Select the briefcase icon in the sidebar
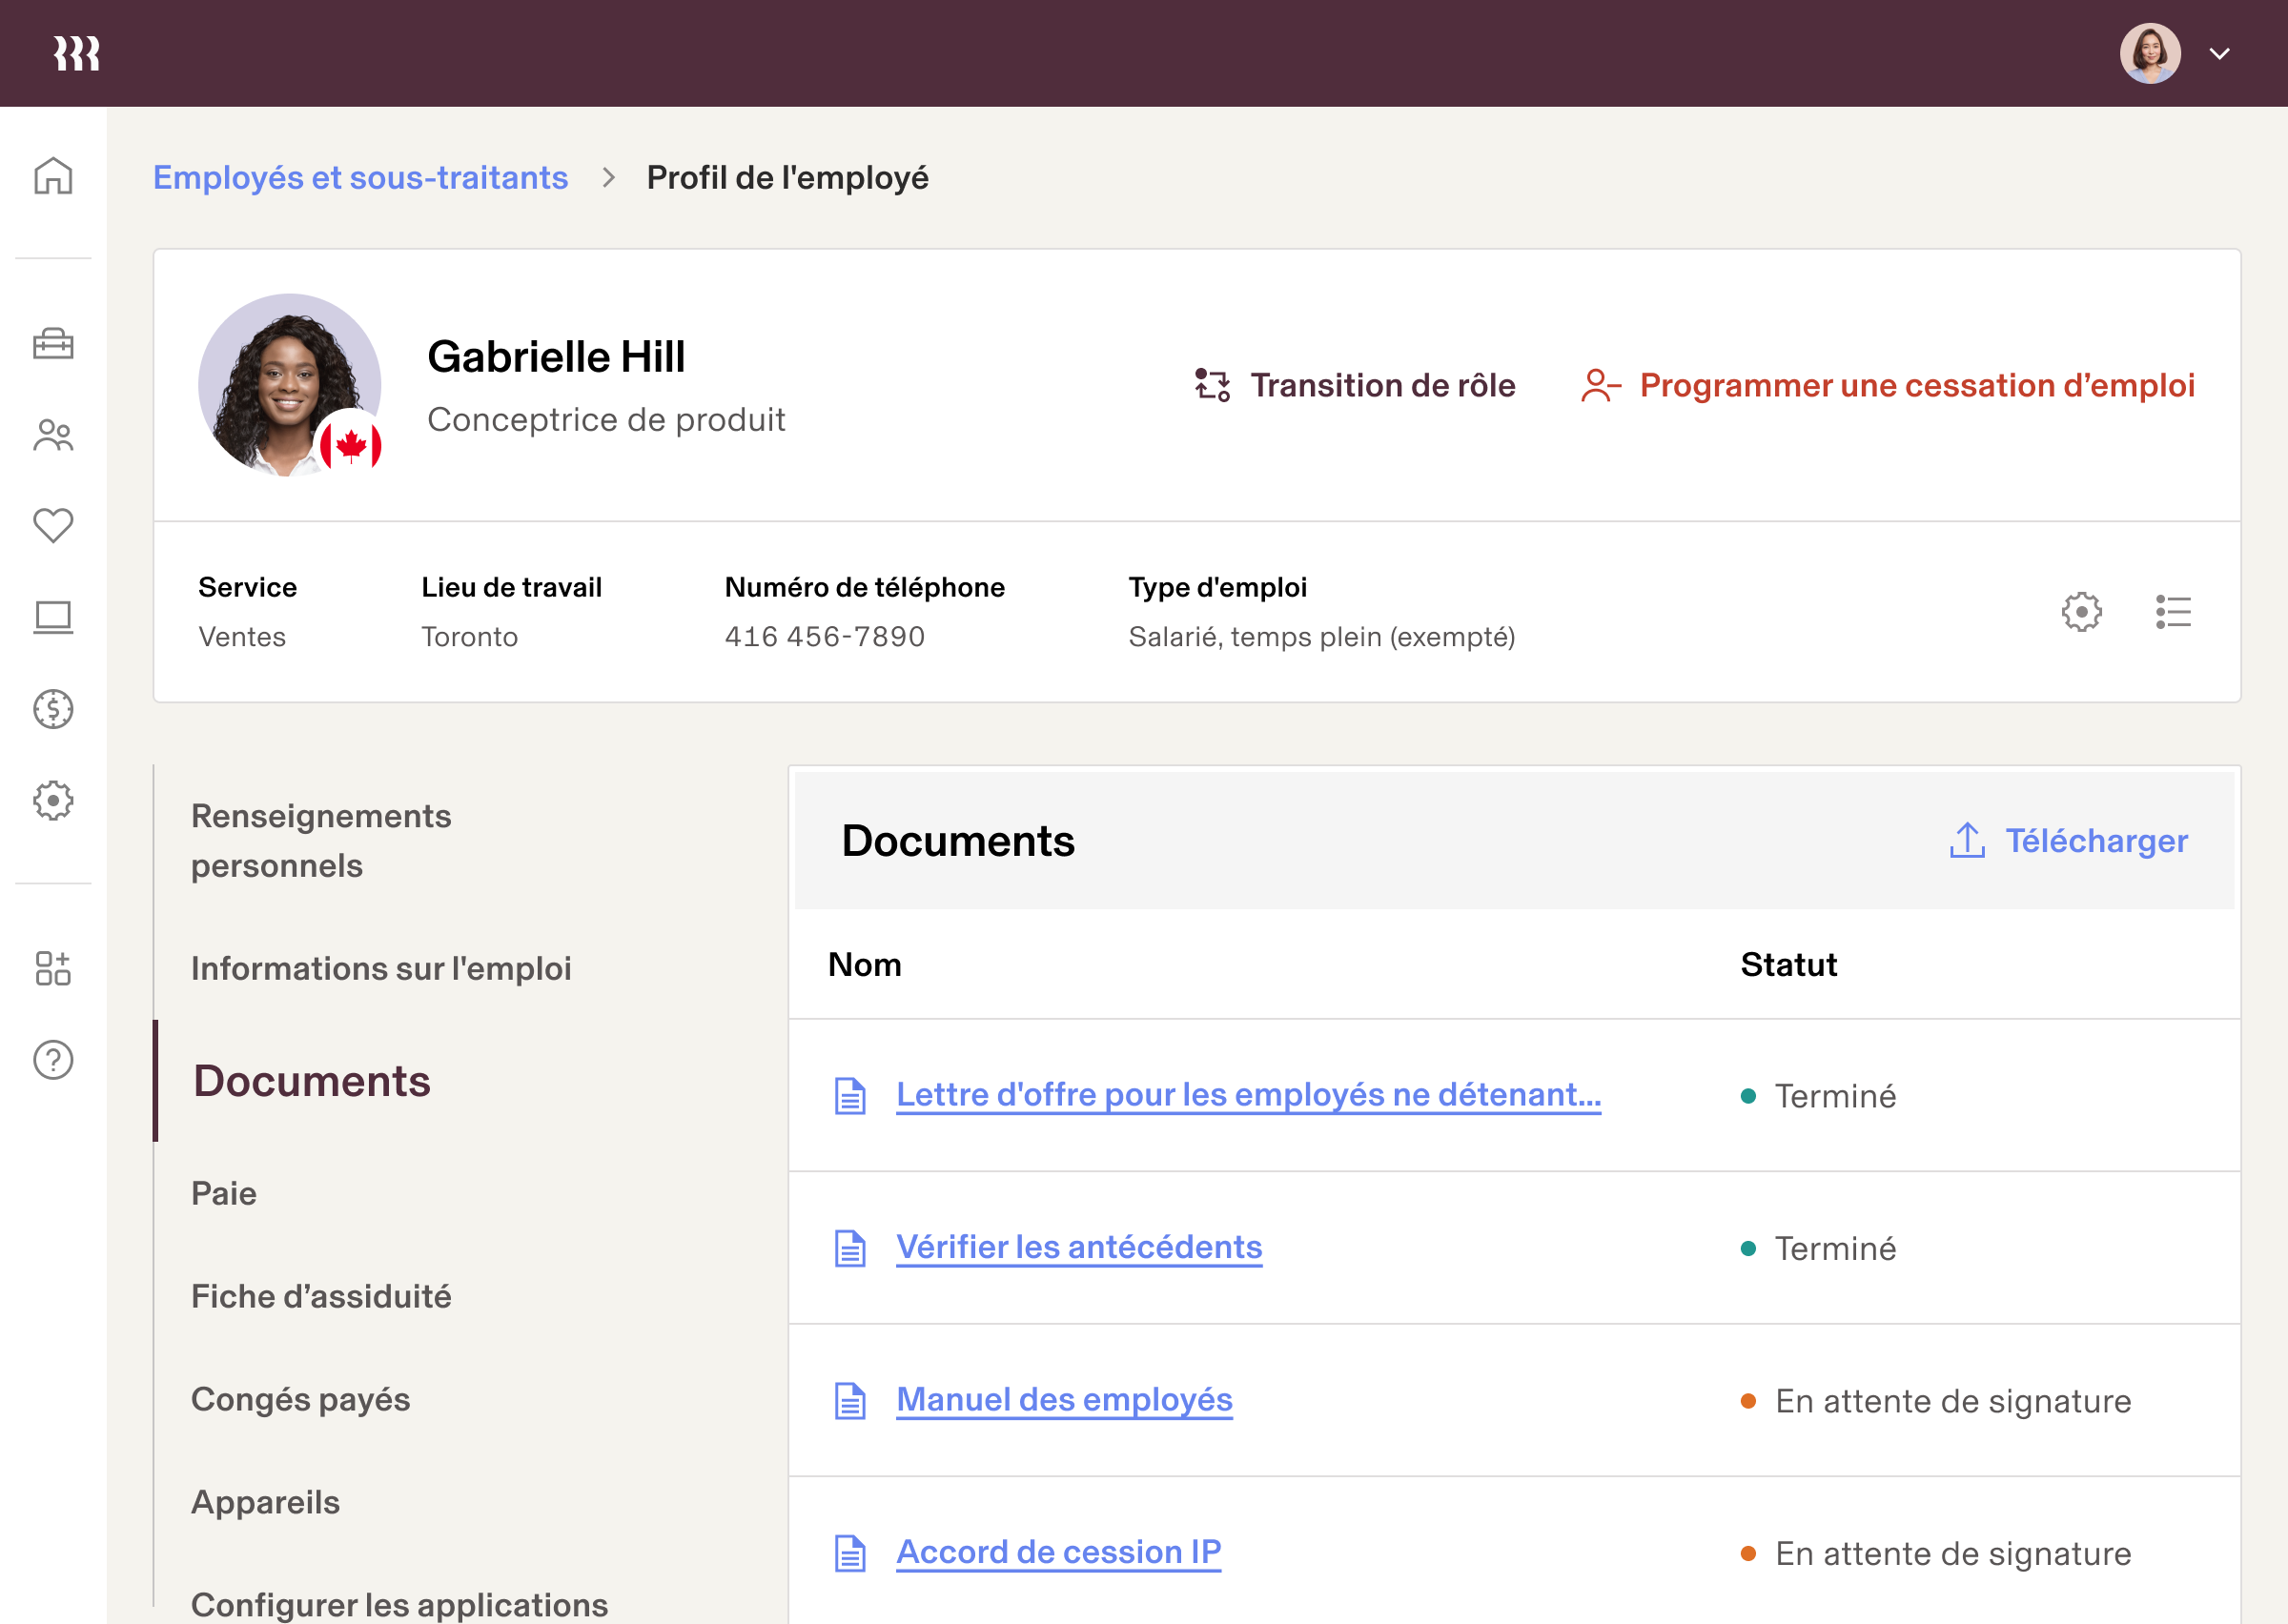Image resolution: width=2288 pixels, height=1624 pixels. point(52,344)
